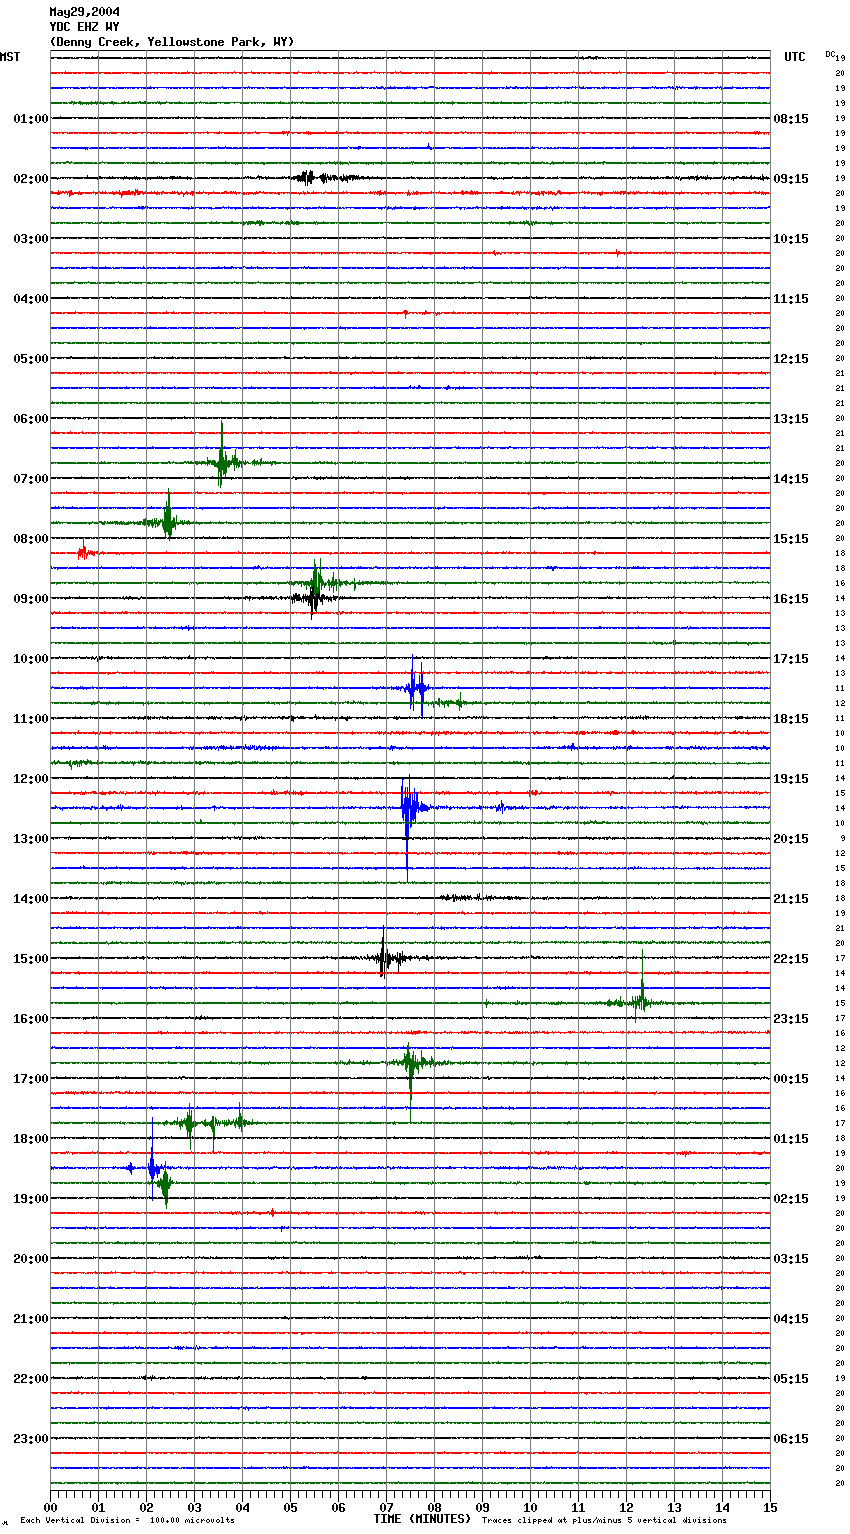Click the 'Traces clipped at plus/minus 5 vertical divisions' note
Screen dimensions: 850x1534
[x=604, y=1520]
